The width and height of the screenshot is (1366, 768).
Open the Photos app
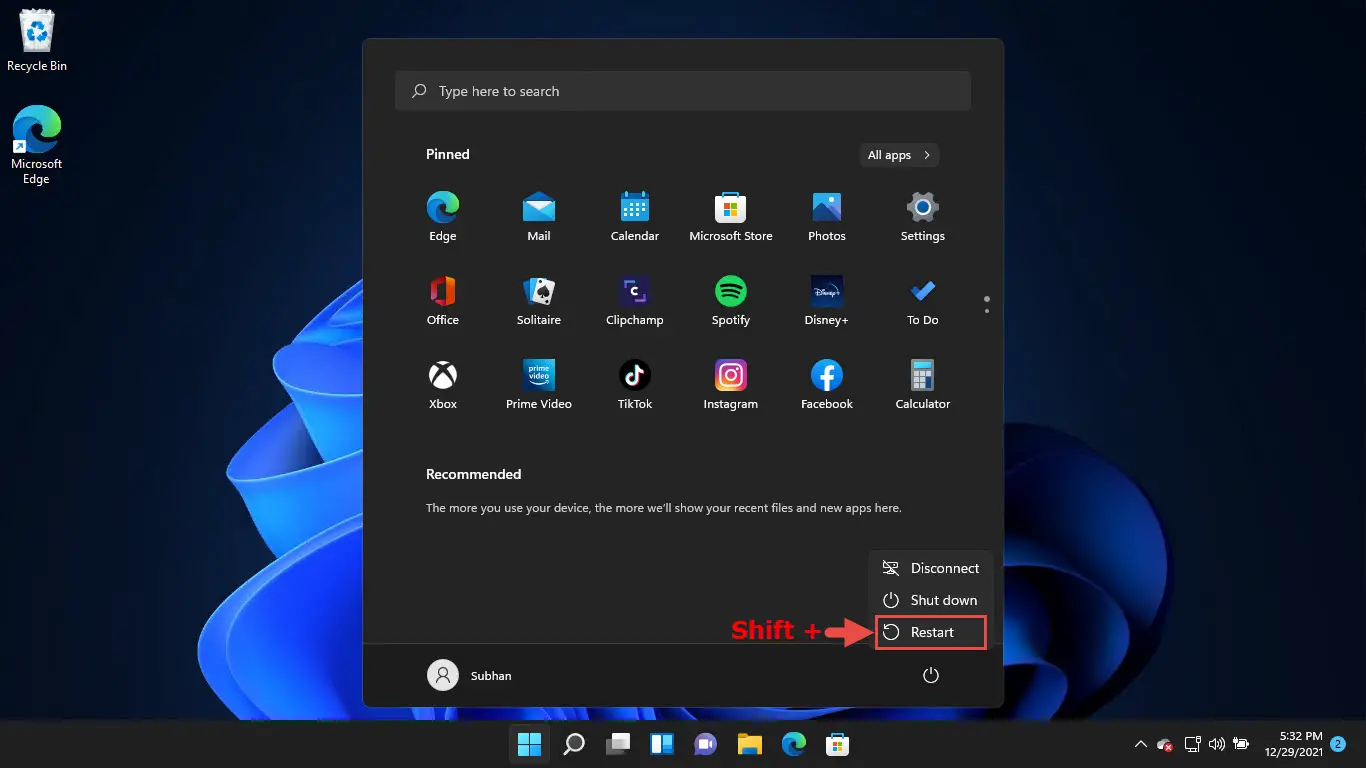tap(826, 217)
